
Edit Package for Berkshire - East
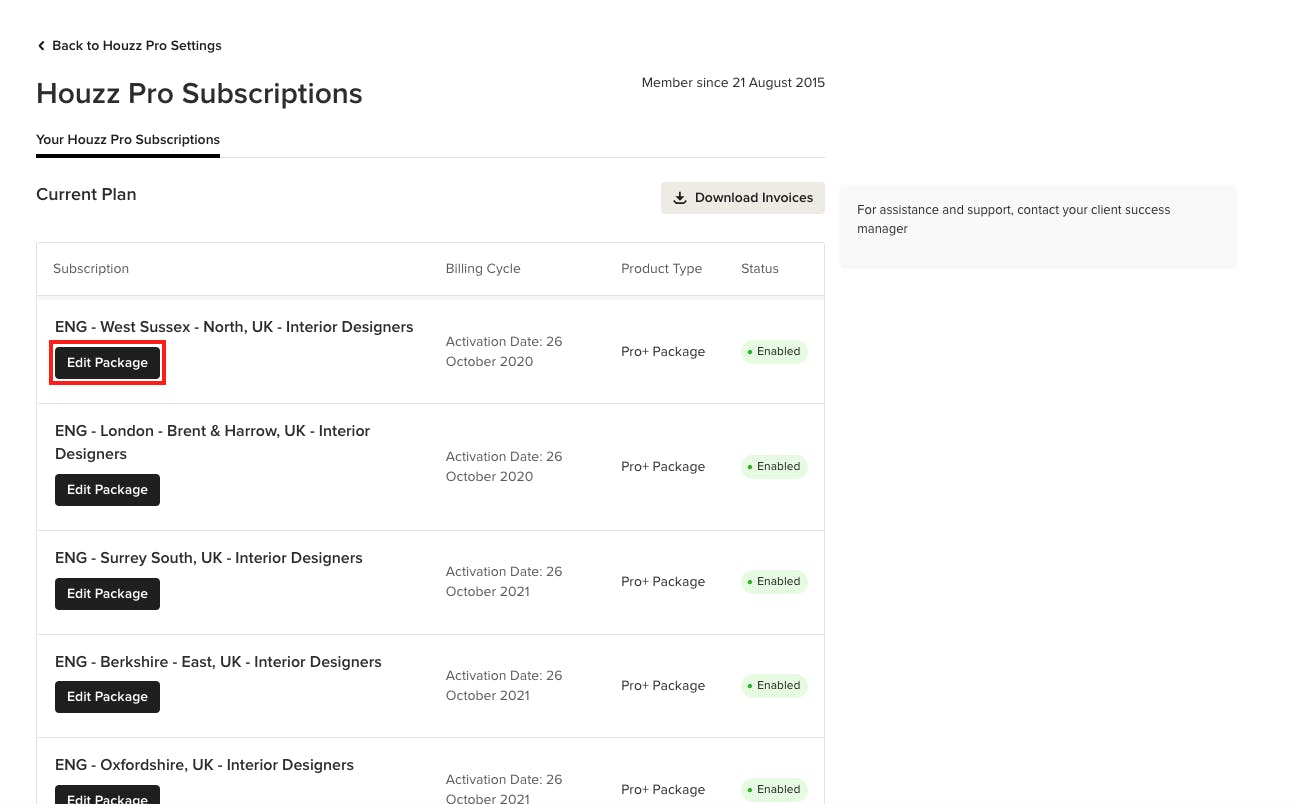(107, 697)
